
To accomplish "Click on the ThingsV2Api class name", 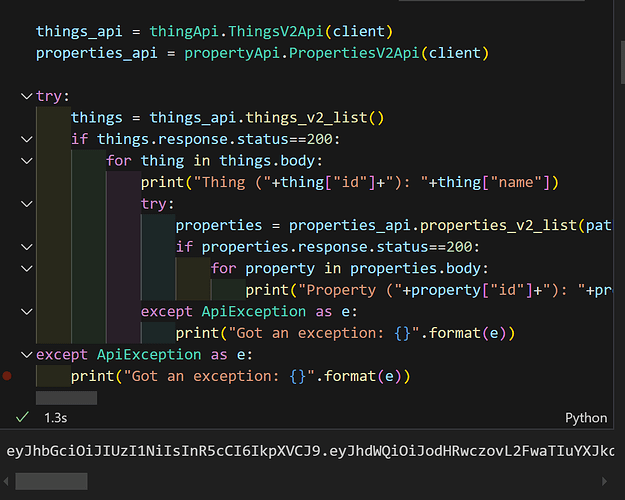I will pyautogui.click(x=275, y=31).
